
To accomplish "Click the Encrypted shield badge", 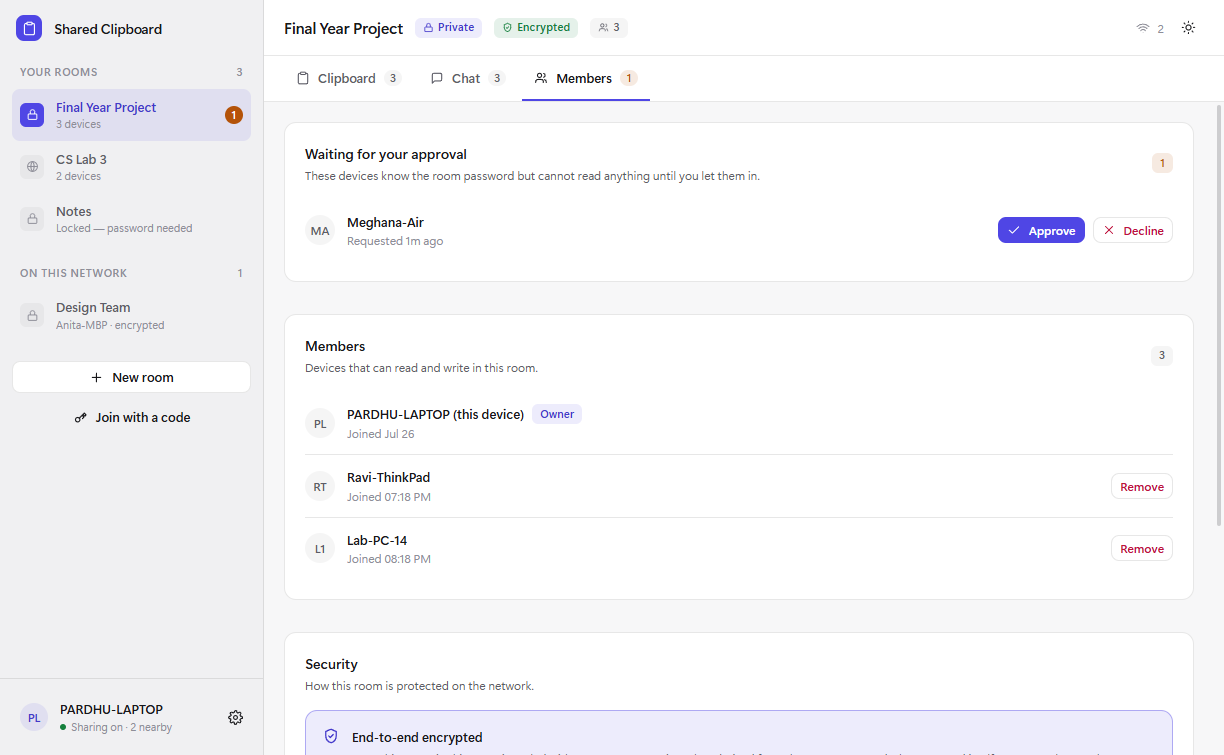I will (x=536, y=28).
